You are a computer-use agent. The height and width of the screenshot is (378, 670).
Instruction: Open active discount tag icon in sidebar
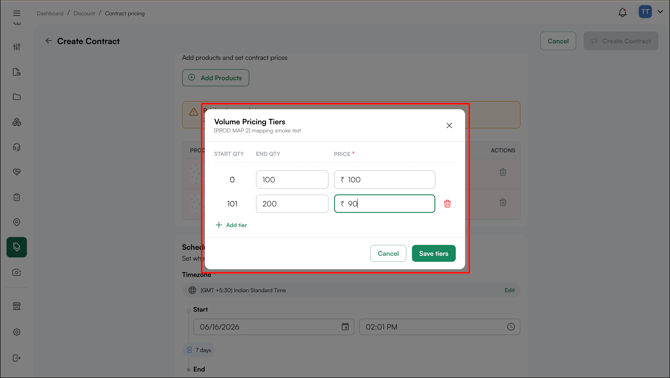click(x=17, y=247)
